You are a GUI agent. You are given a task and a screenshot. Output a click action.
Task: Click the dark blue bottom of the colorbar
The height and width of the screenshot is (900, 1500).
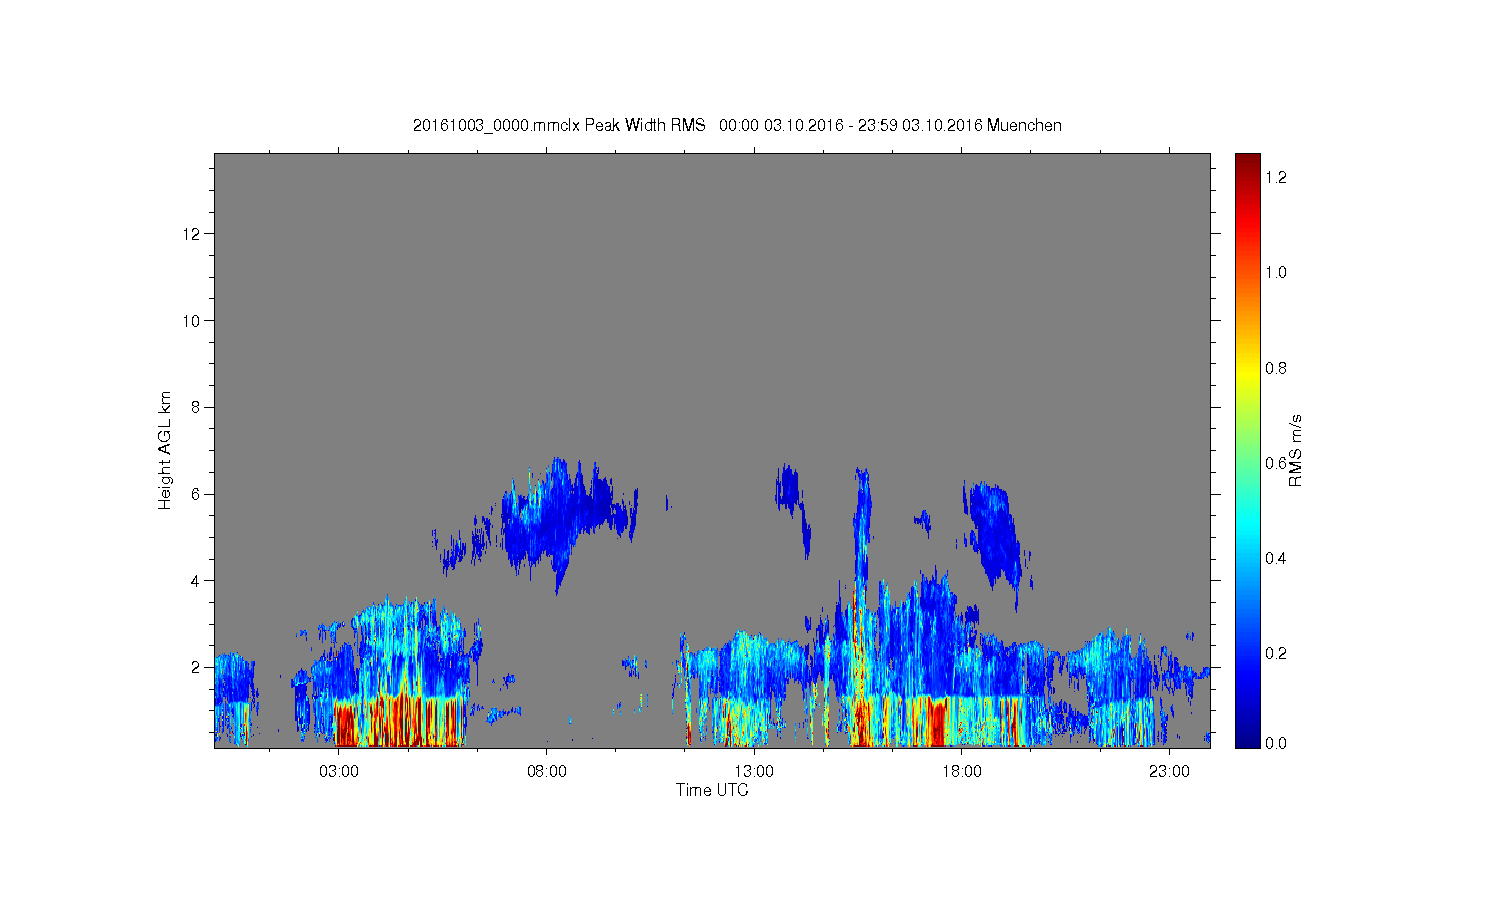click(1247, 738)
